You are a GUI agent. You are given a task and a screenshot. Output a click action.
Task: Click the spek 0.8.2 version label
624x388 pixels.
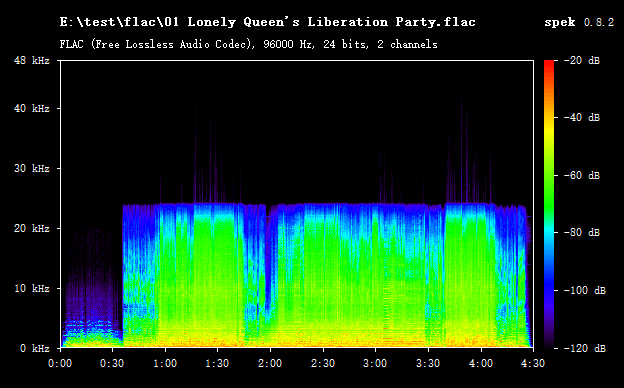pos(579,22)
